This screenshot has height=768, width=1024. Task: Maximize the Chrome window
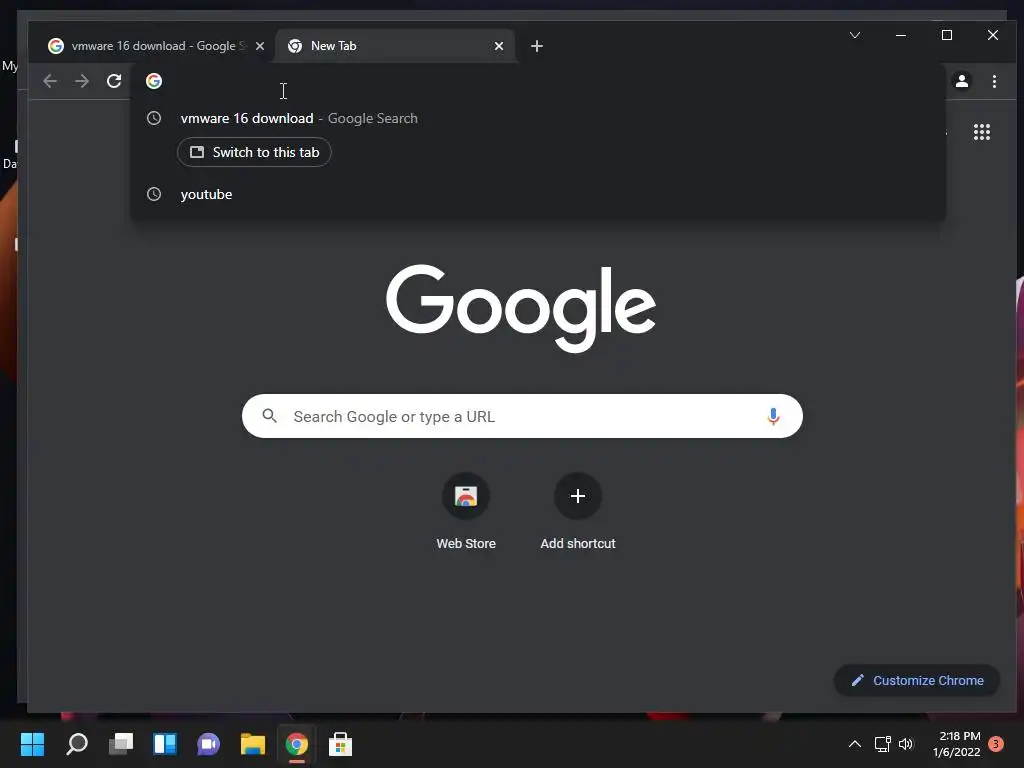(947, 35)
